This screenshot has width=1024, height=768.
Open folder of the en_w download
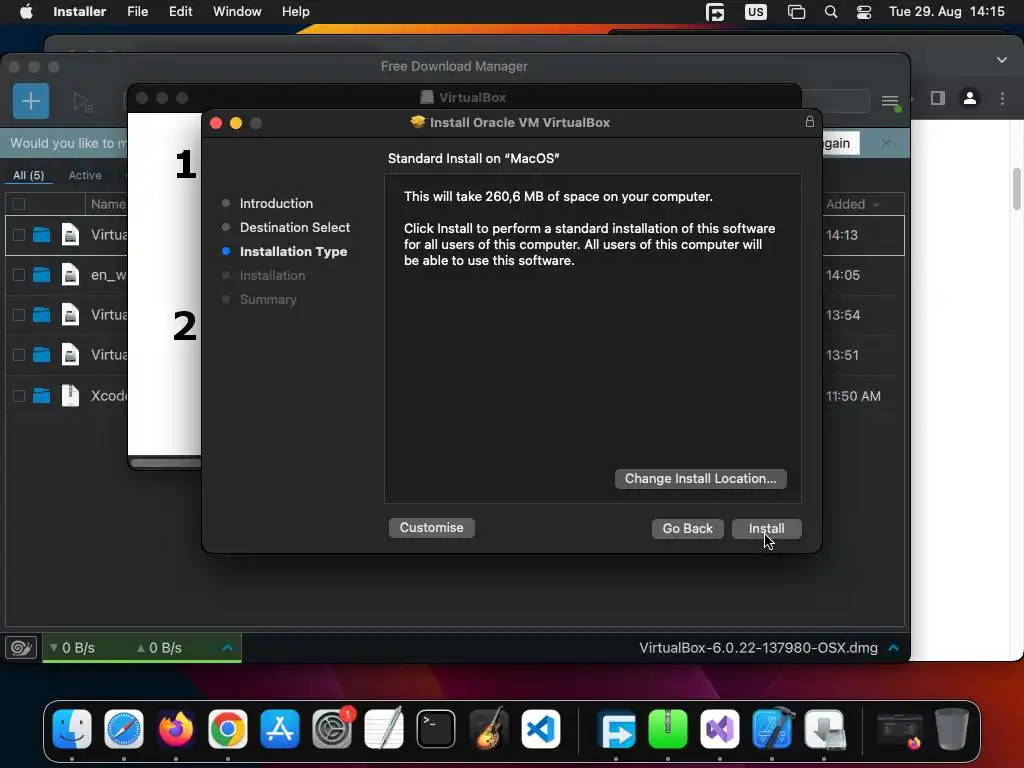pyautogui.click(x=41, y=274)
